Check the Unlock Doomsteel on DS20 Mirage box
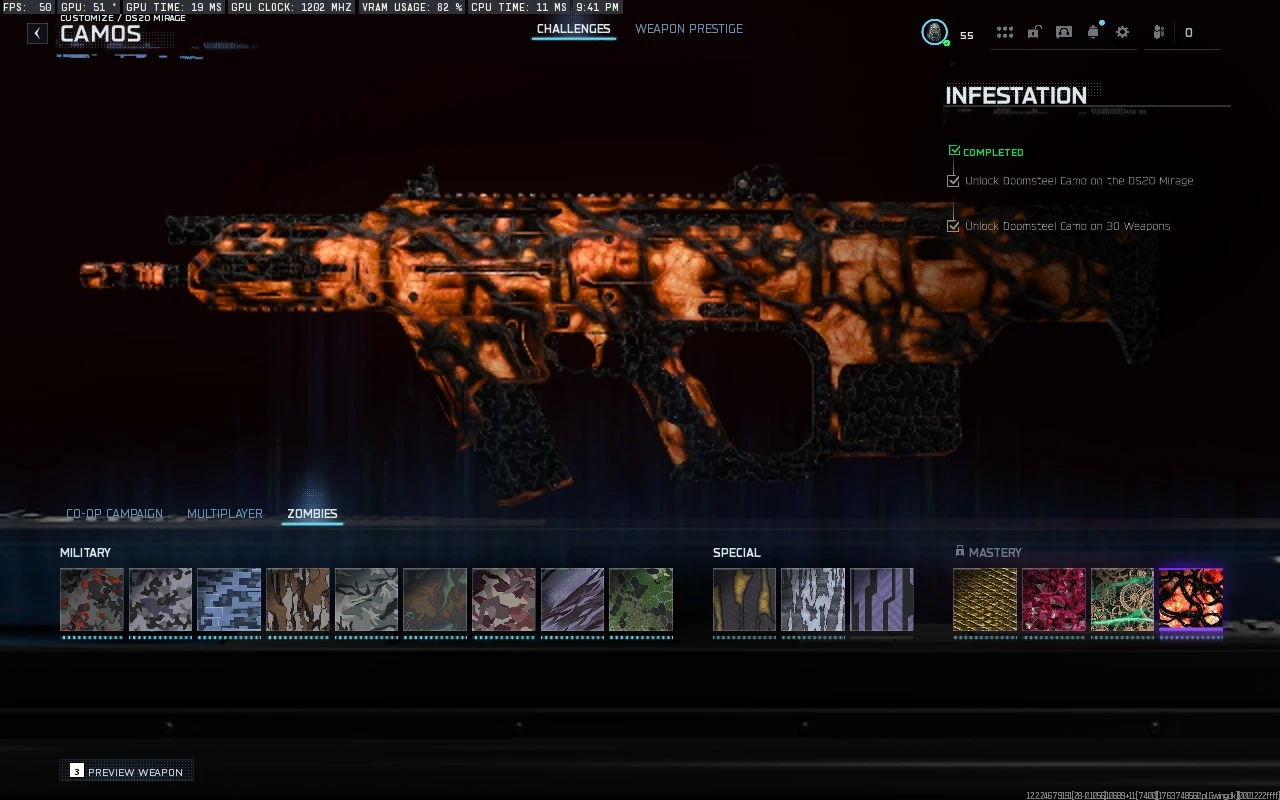1280x800 pixels. (x=953, y=181)
